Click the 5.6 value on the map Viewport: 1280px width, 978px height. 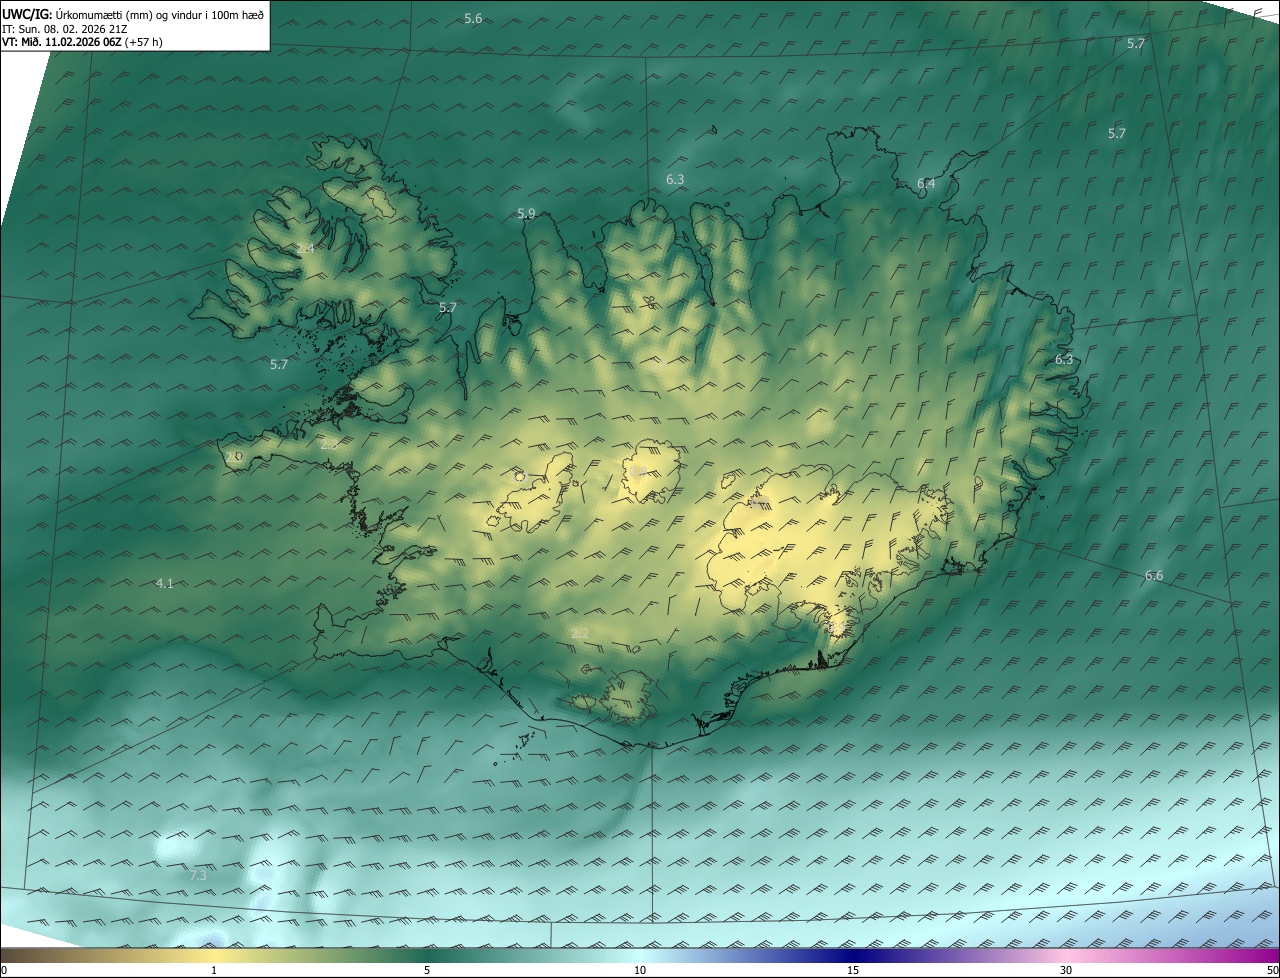(x=473, y=19)
